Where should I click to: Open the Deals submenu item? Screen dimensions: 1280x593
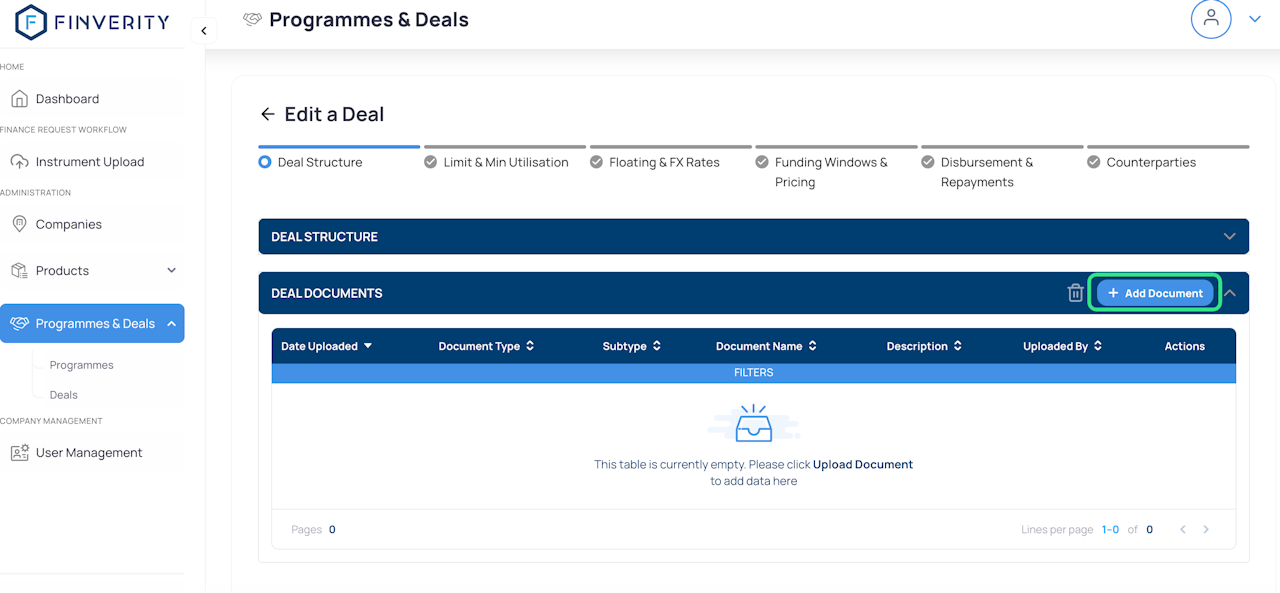tap(64, 395)
